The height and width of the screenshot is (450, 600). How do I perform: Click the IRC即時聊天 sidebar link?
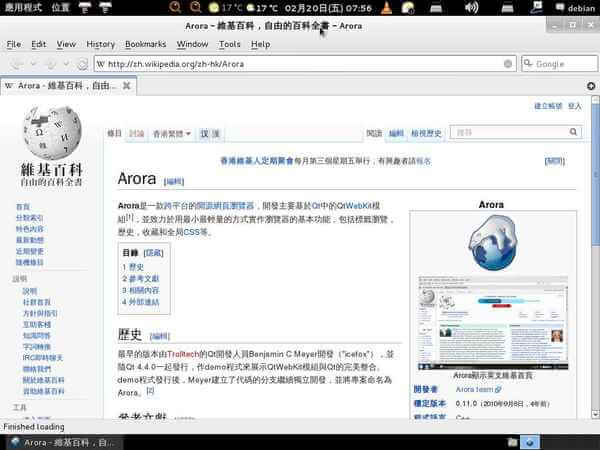pyautogui.click(x=42, y=358)
